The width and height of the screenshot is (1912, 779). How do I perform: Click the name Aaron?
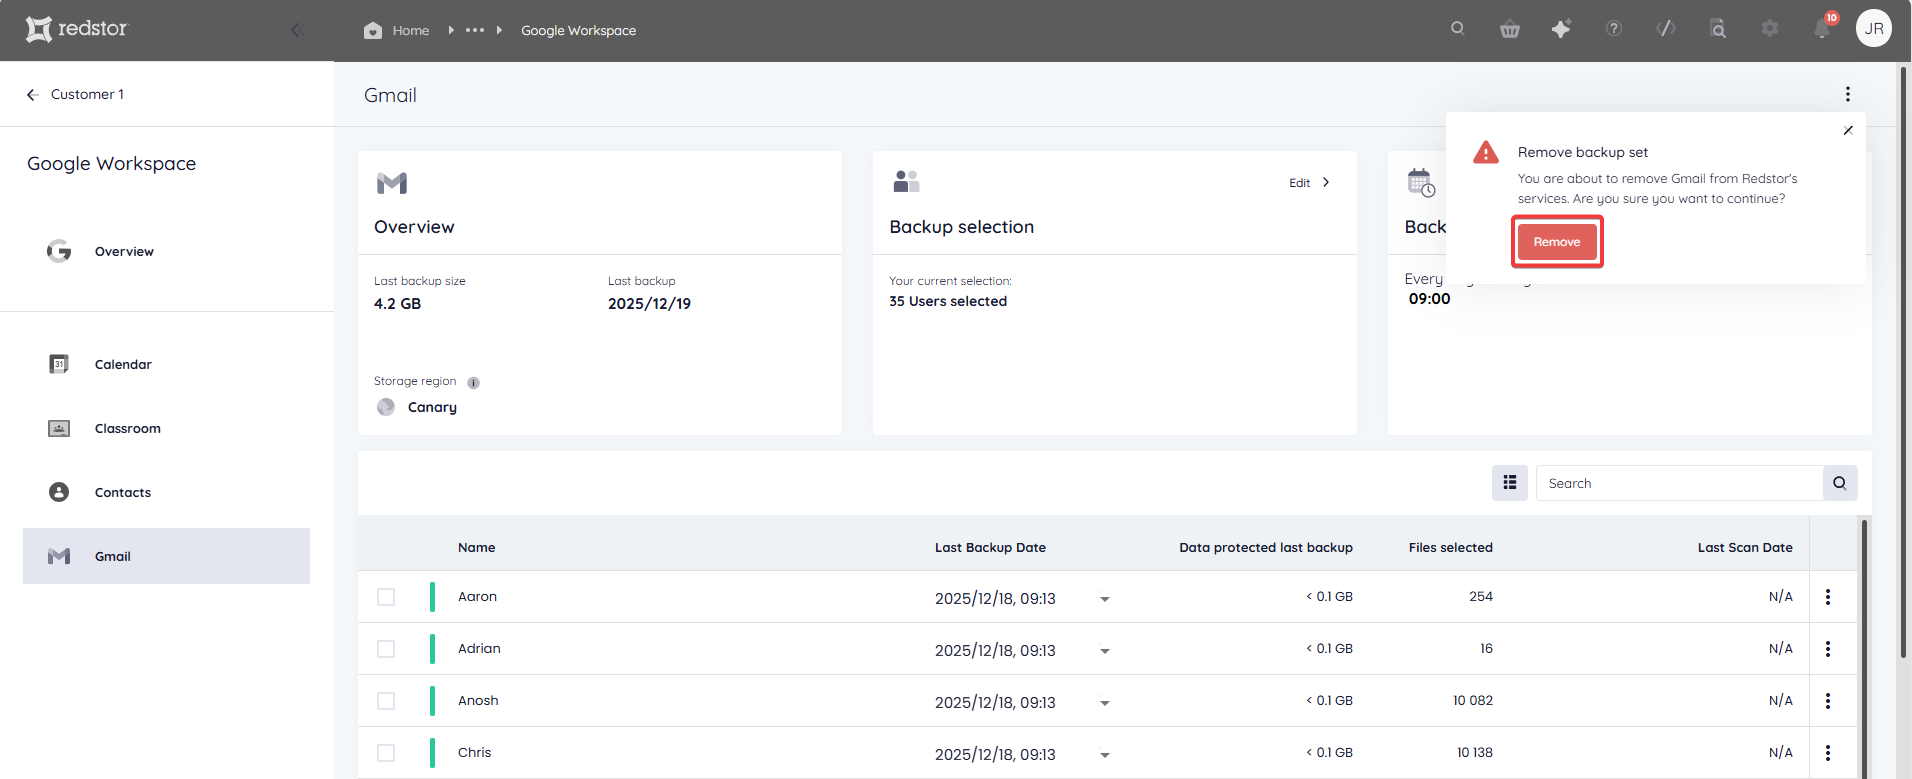click(x=477, y=597)
